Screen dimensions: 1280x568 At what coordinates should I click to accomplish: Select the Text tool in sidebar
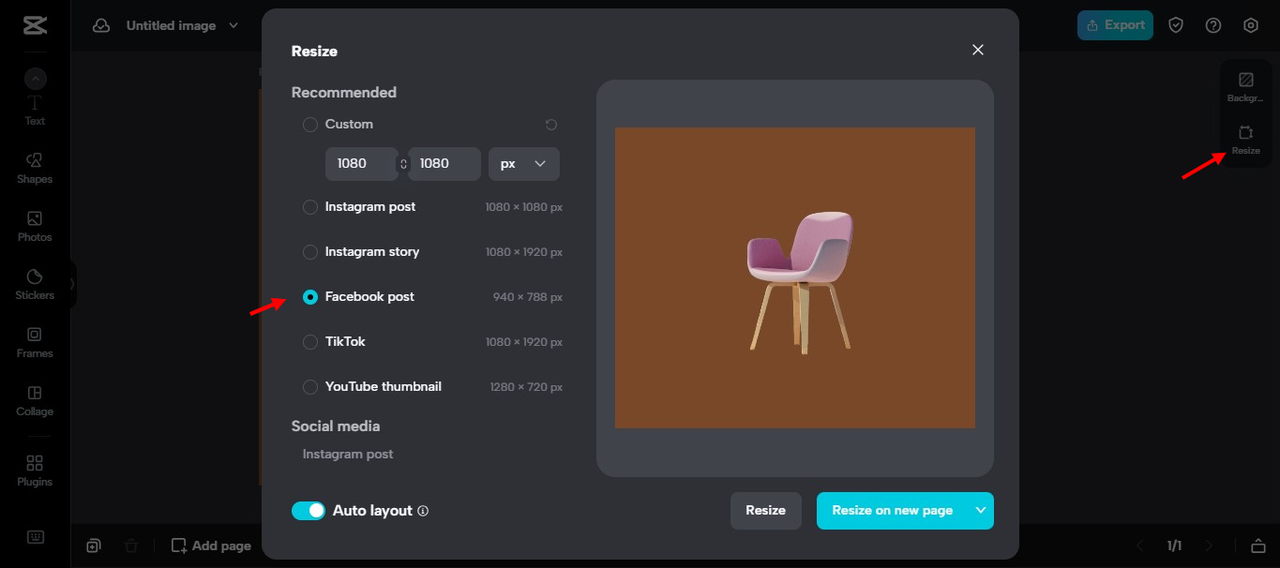pyautogui.click(x=35, y=111)
